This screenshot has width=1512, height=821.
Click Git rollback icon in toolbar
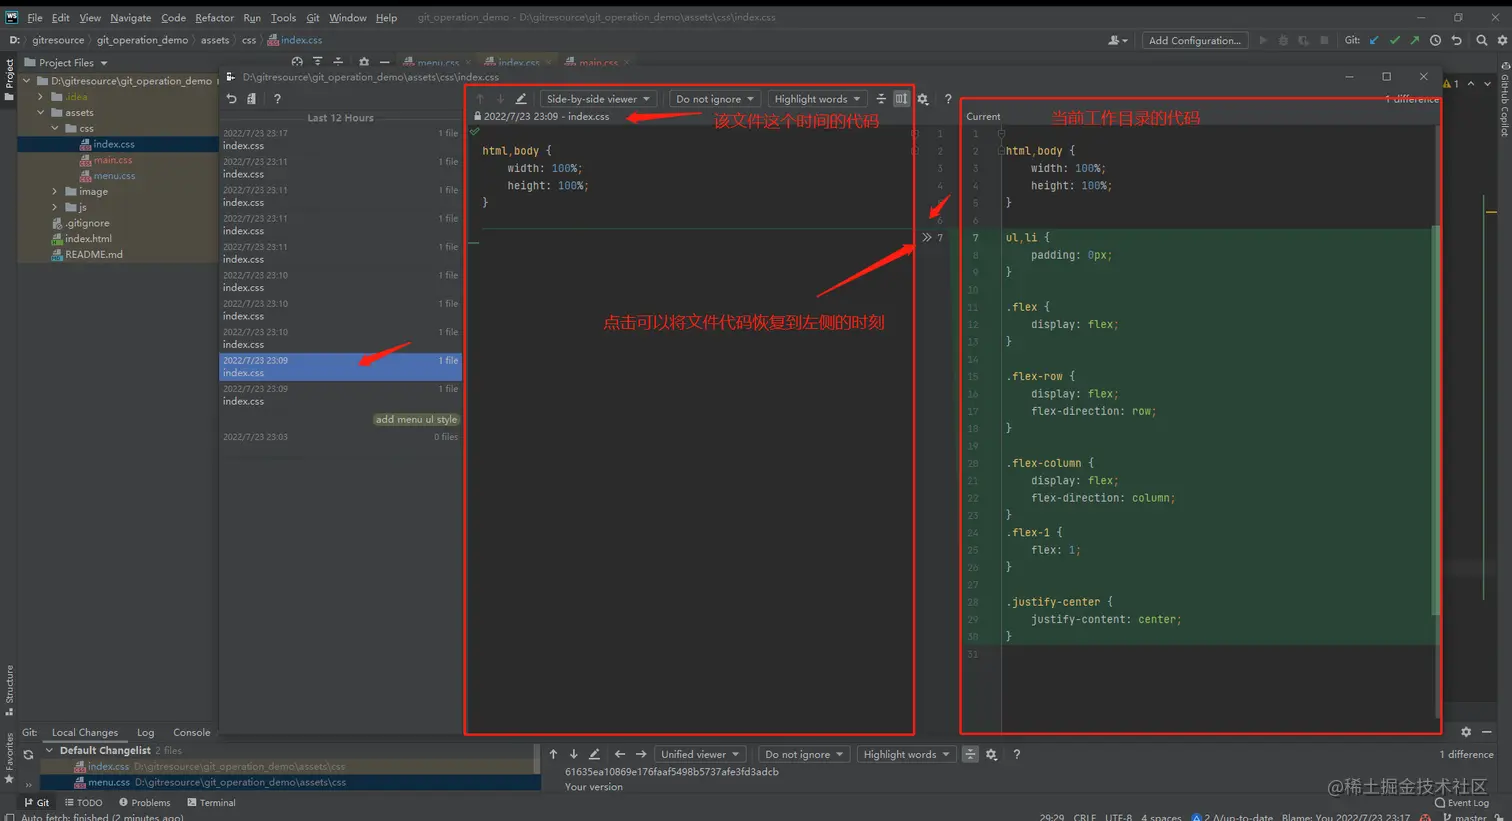[1456, 40]
